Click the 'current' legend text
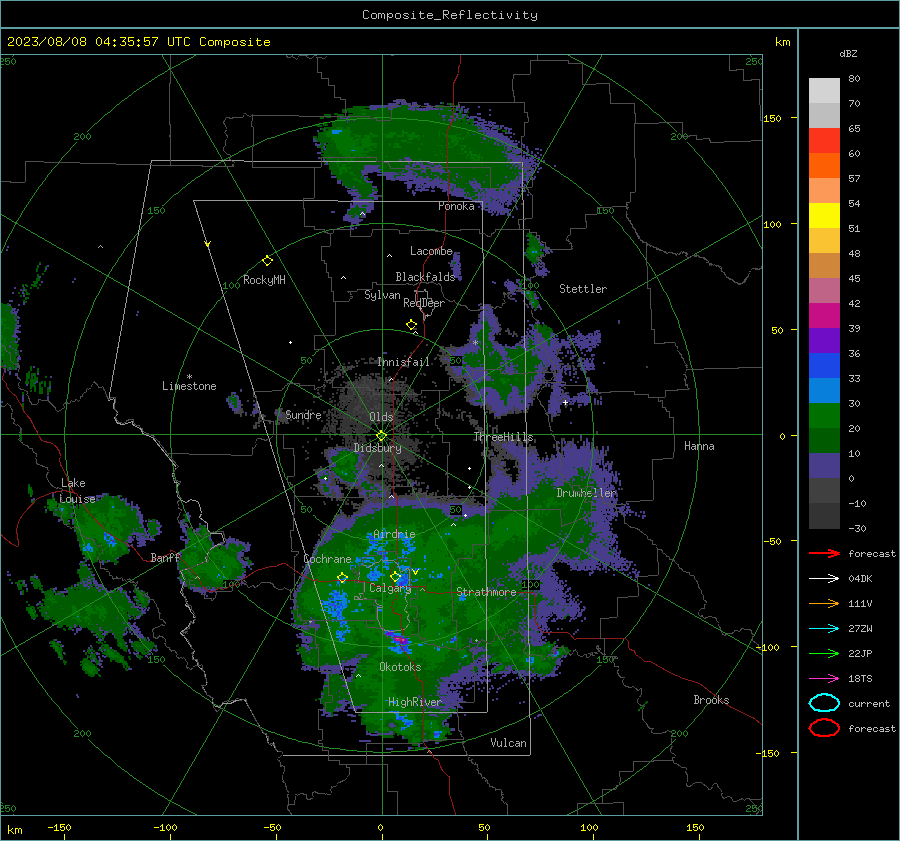Viewport: 900px width, 841px height. (869, 703)
